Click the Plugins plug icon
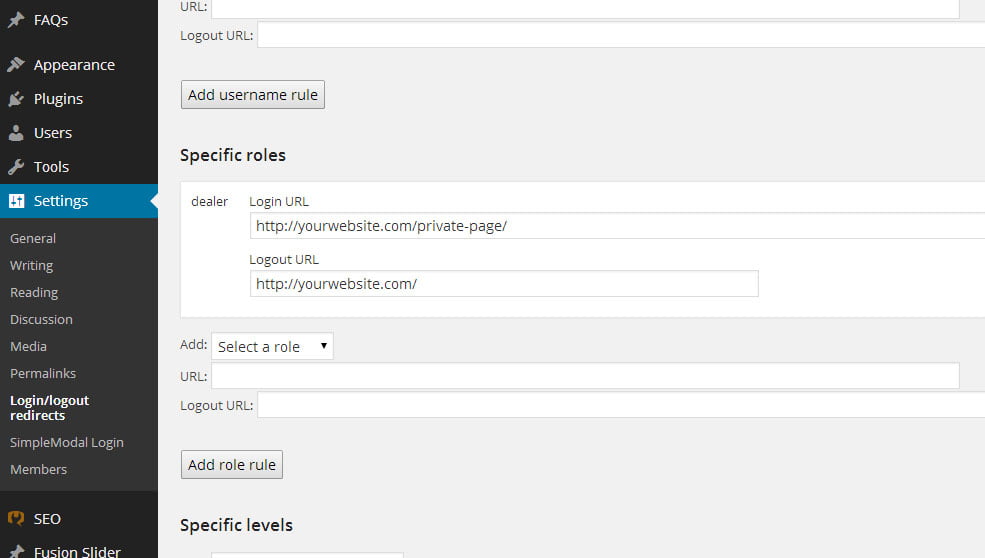 [x=16, y=99]
